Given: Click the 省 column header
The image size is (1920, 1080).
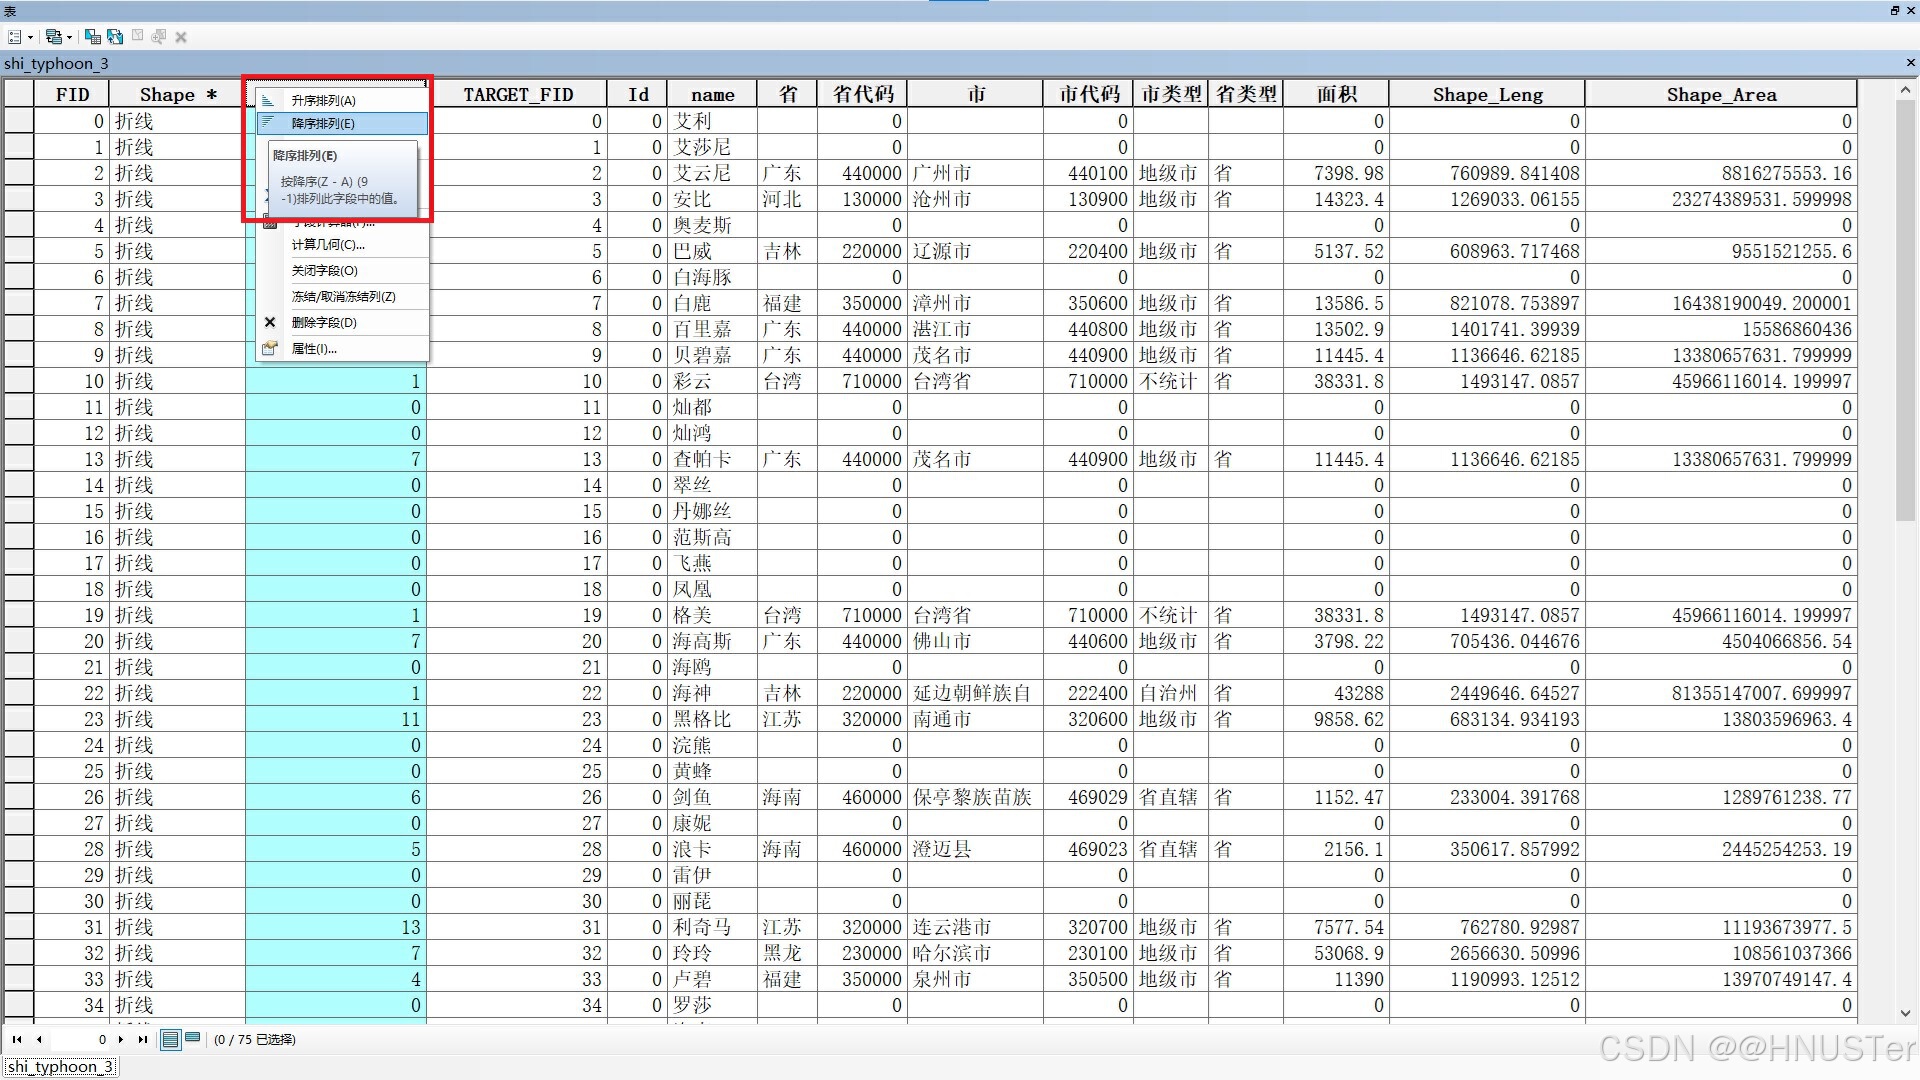Looking at the screenshot, I should pos(787,94).
